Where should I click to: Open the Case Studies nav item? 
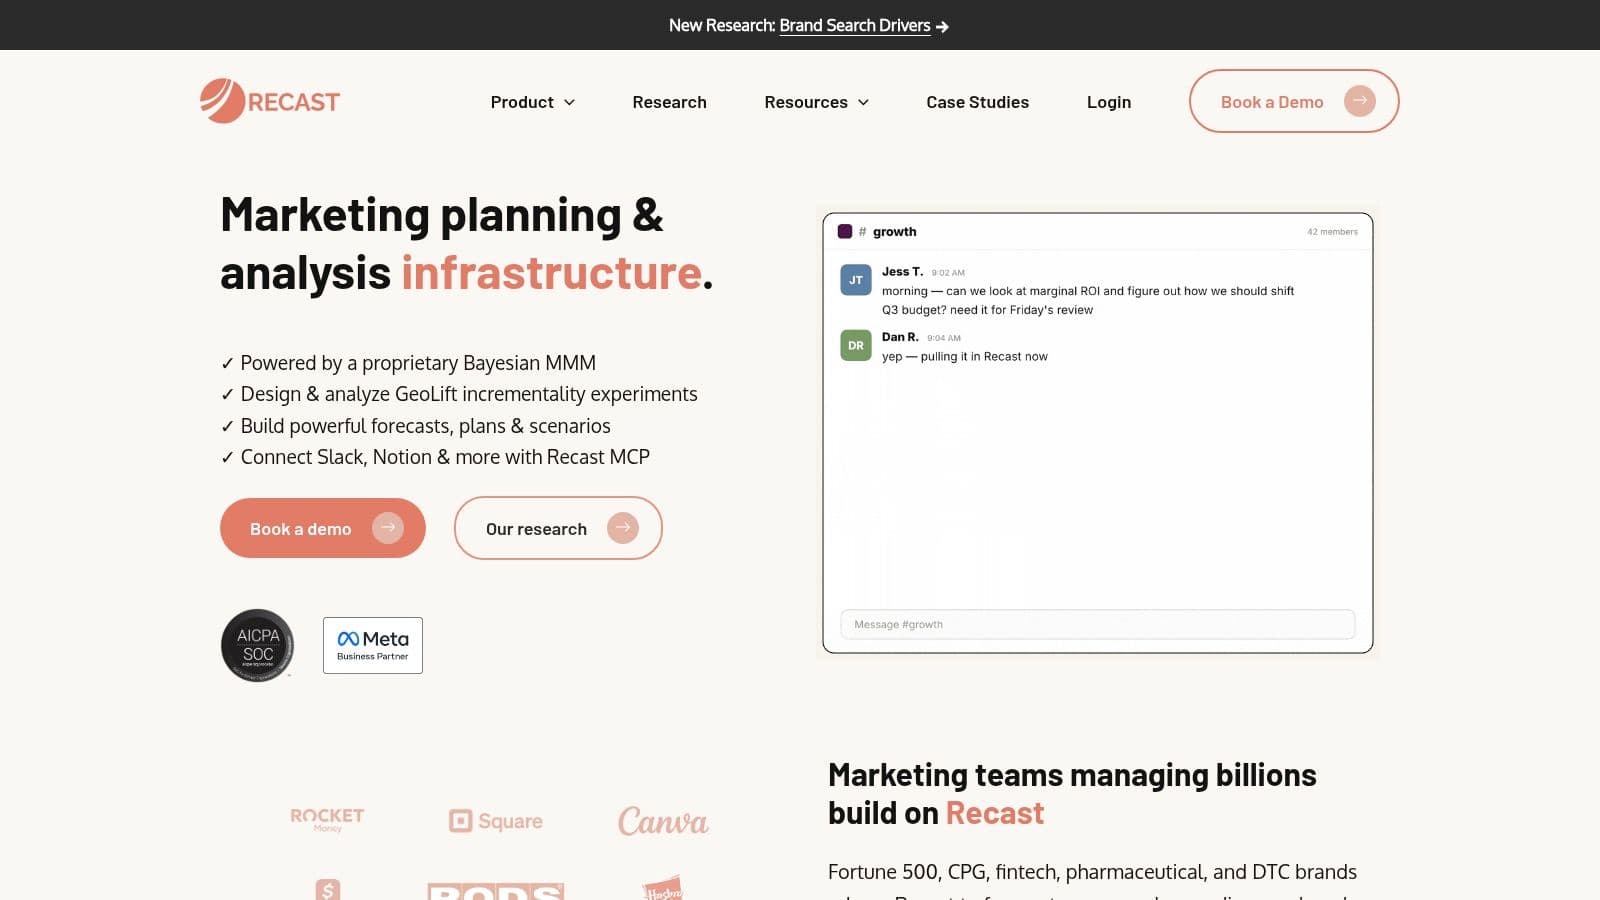click(x=977, y=102)
